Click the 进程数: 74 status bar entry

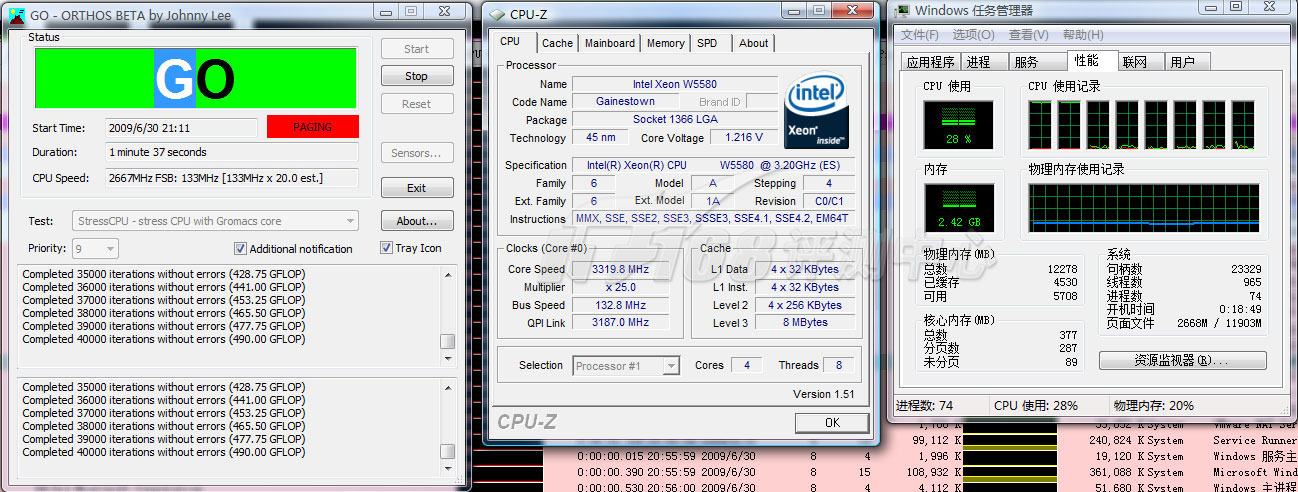click(924, 405)
